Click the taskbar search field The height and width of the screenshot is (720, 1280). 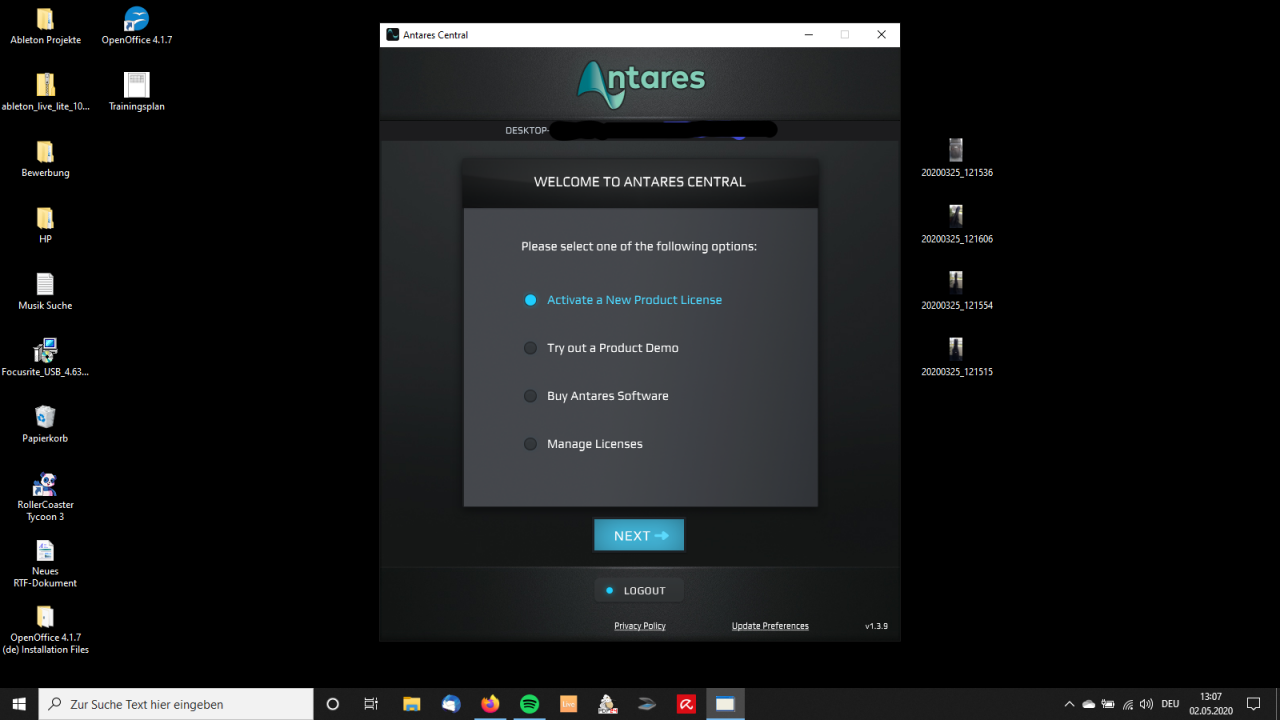point(176,704)
